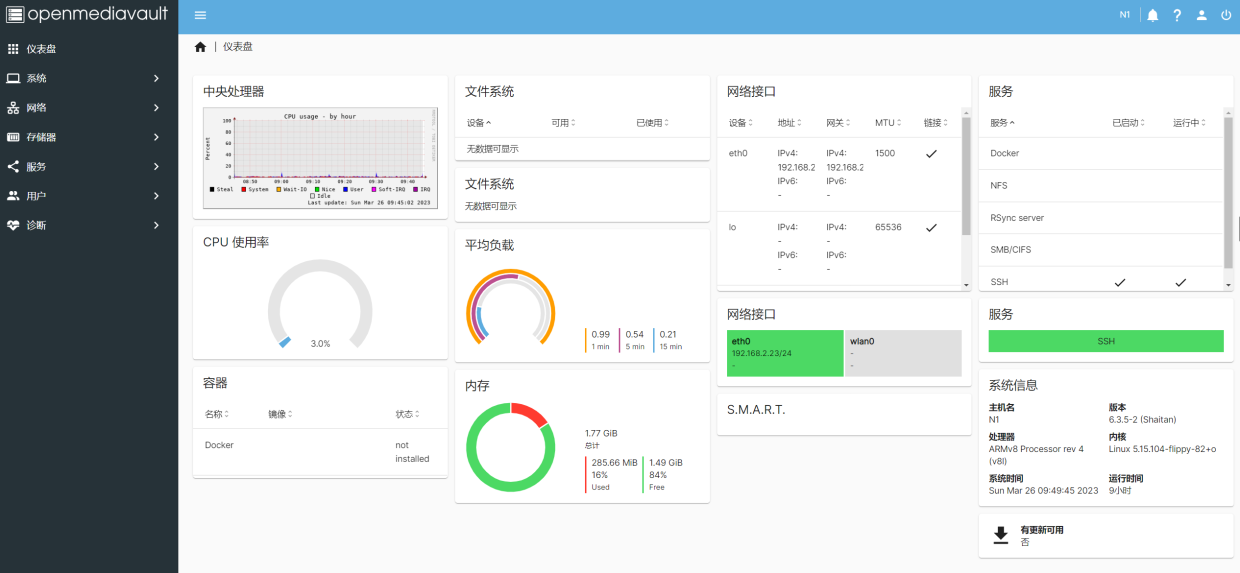Click SSH enabled checkmark
The width and height of the screenshot is (1240, 573).
(x=1119, y=283)
